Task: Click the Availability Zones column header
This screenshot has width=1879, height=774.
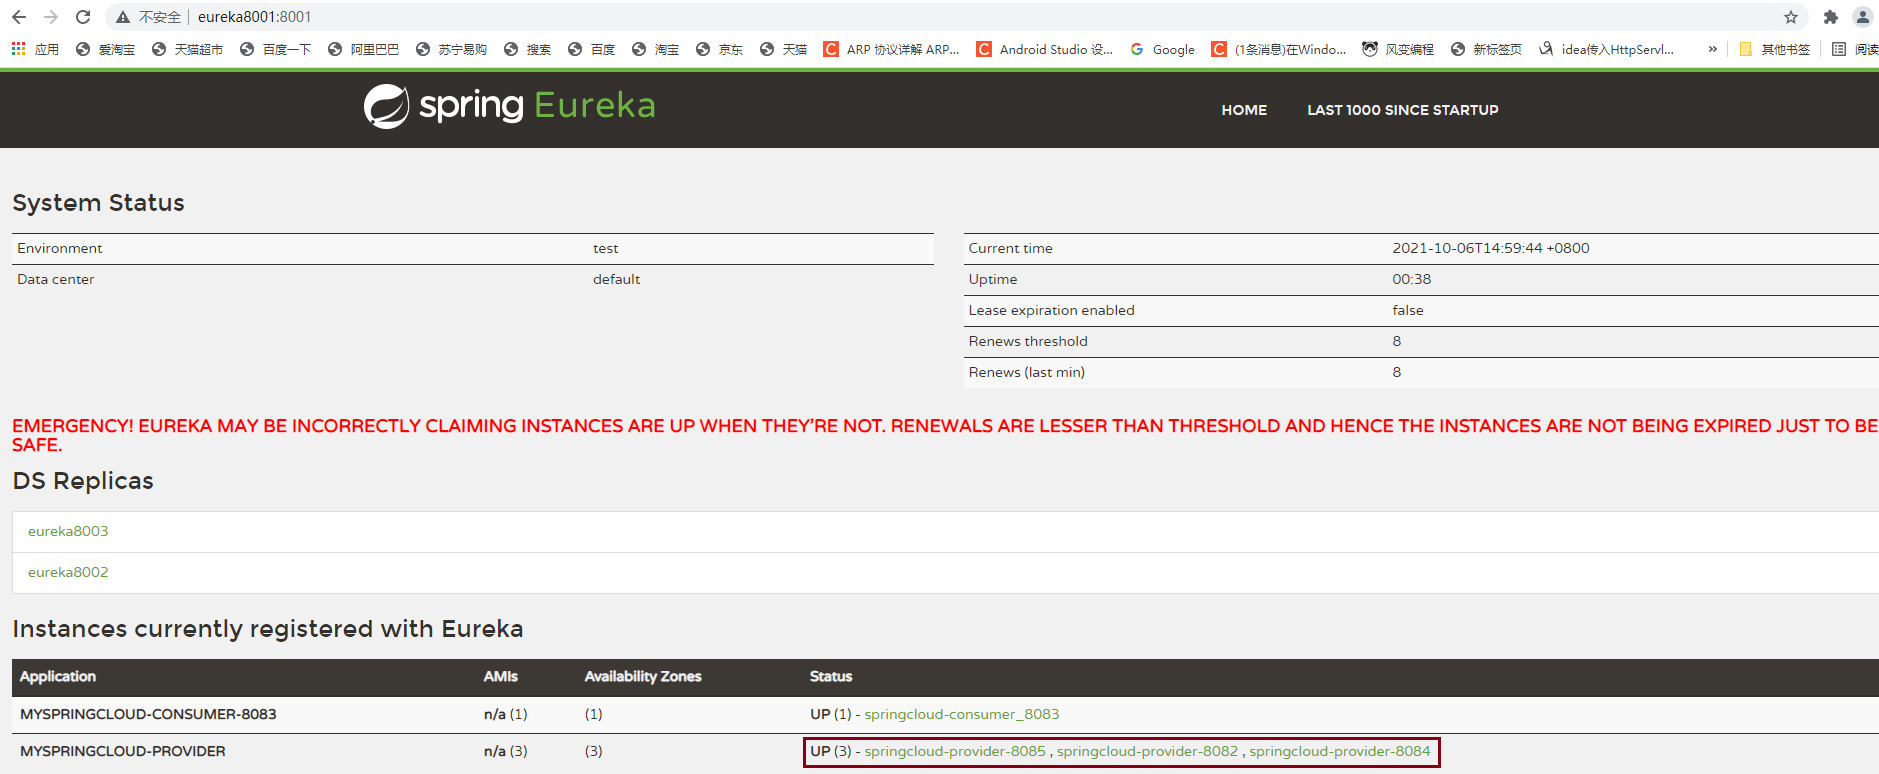Action: [x=643, y=677]
